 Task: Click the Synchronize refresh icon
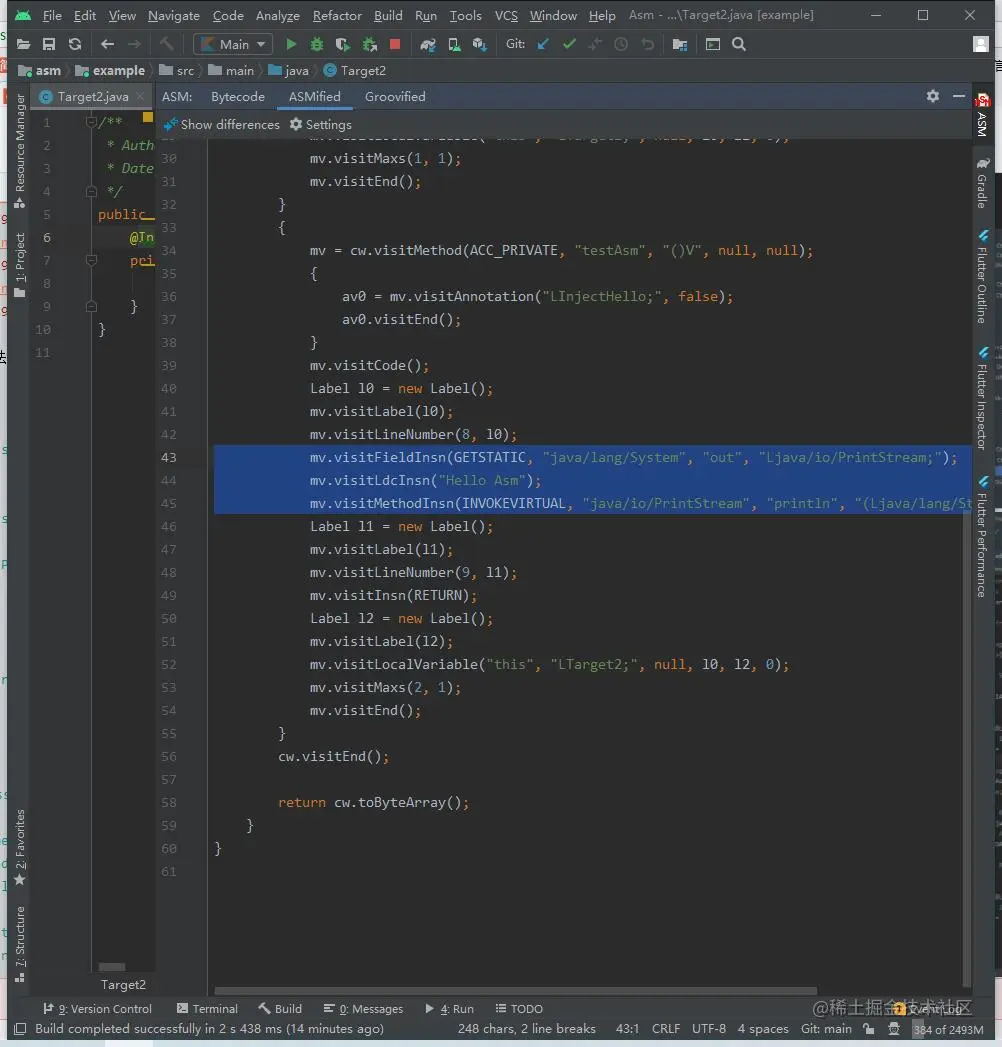[75, 45]
